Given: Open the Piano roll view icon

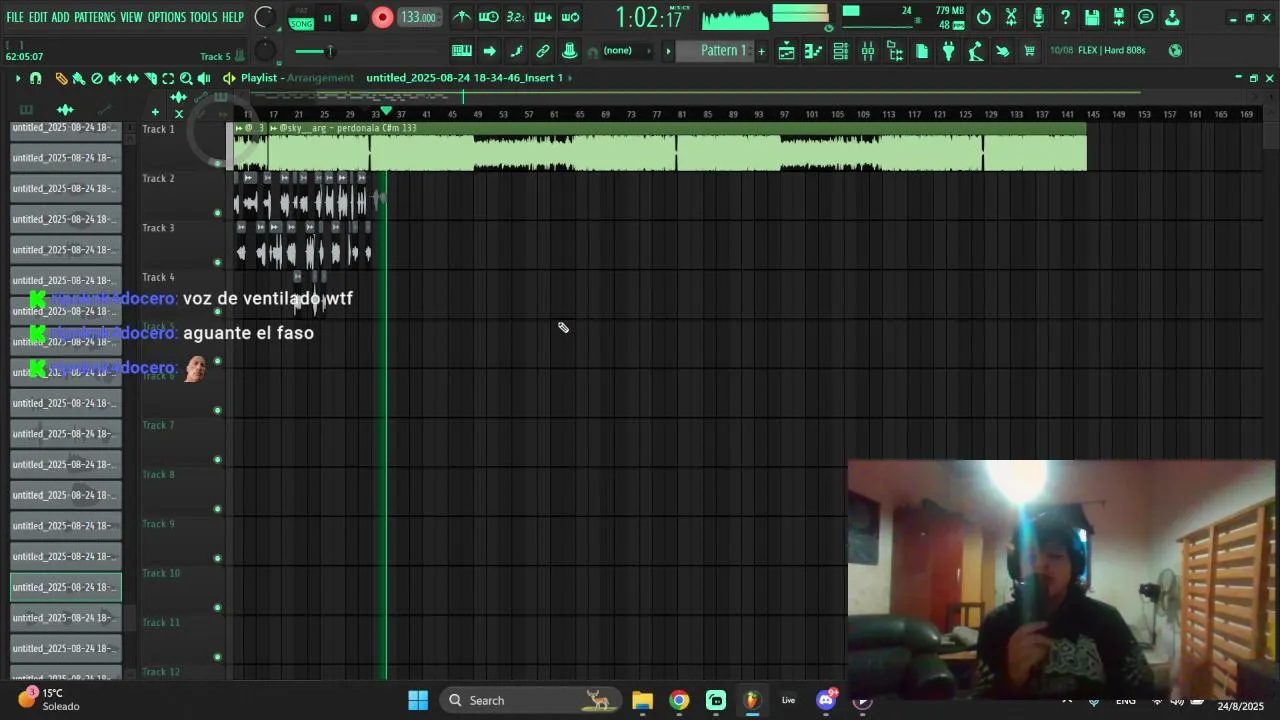Looking at the screenshot, I should (814, 51).
